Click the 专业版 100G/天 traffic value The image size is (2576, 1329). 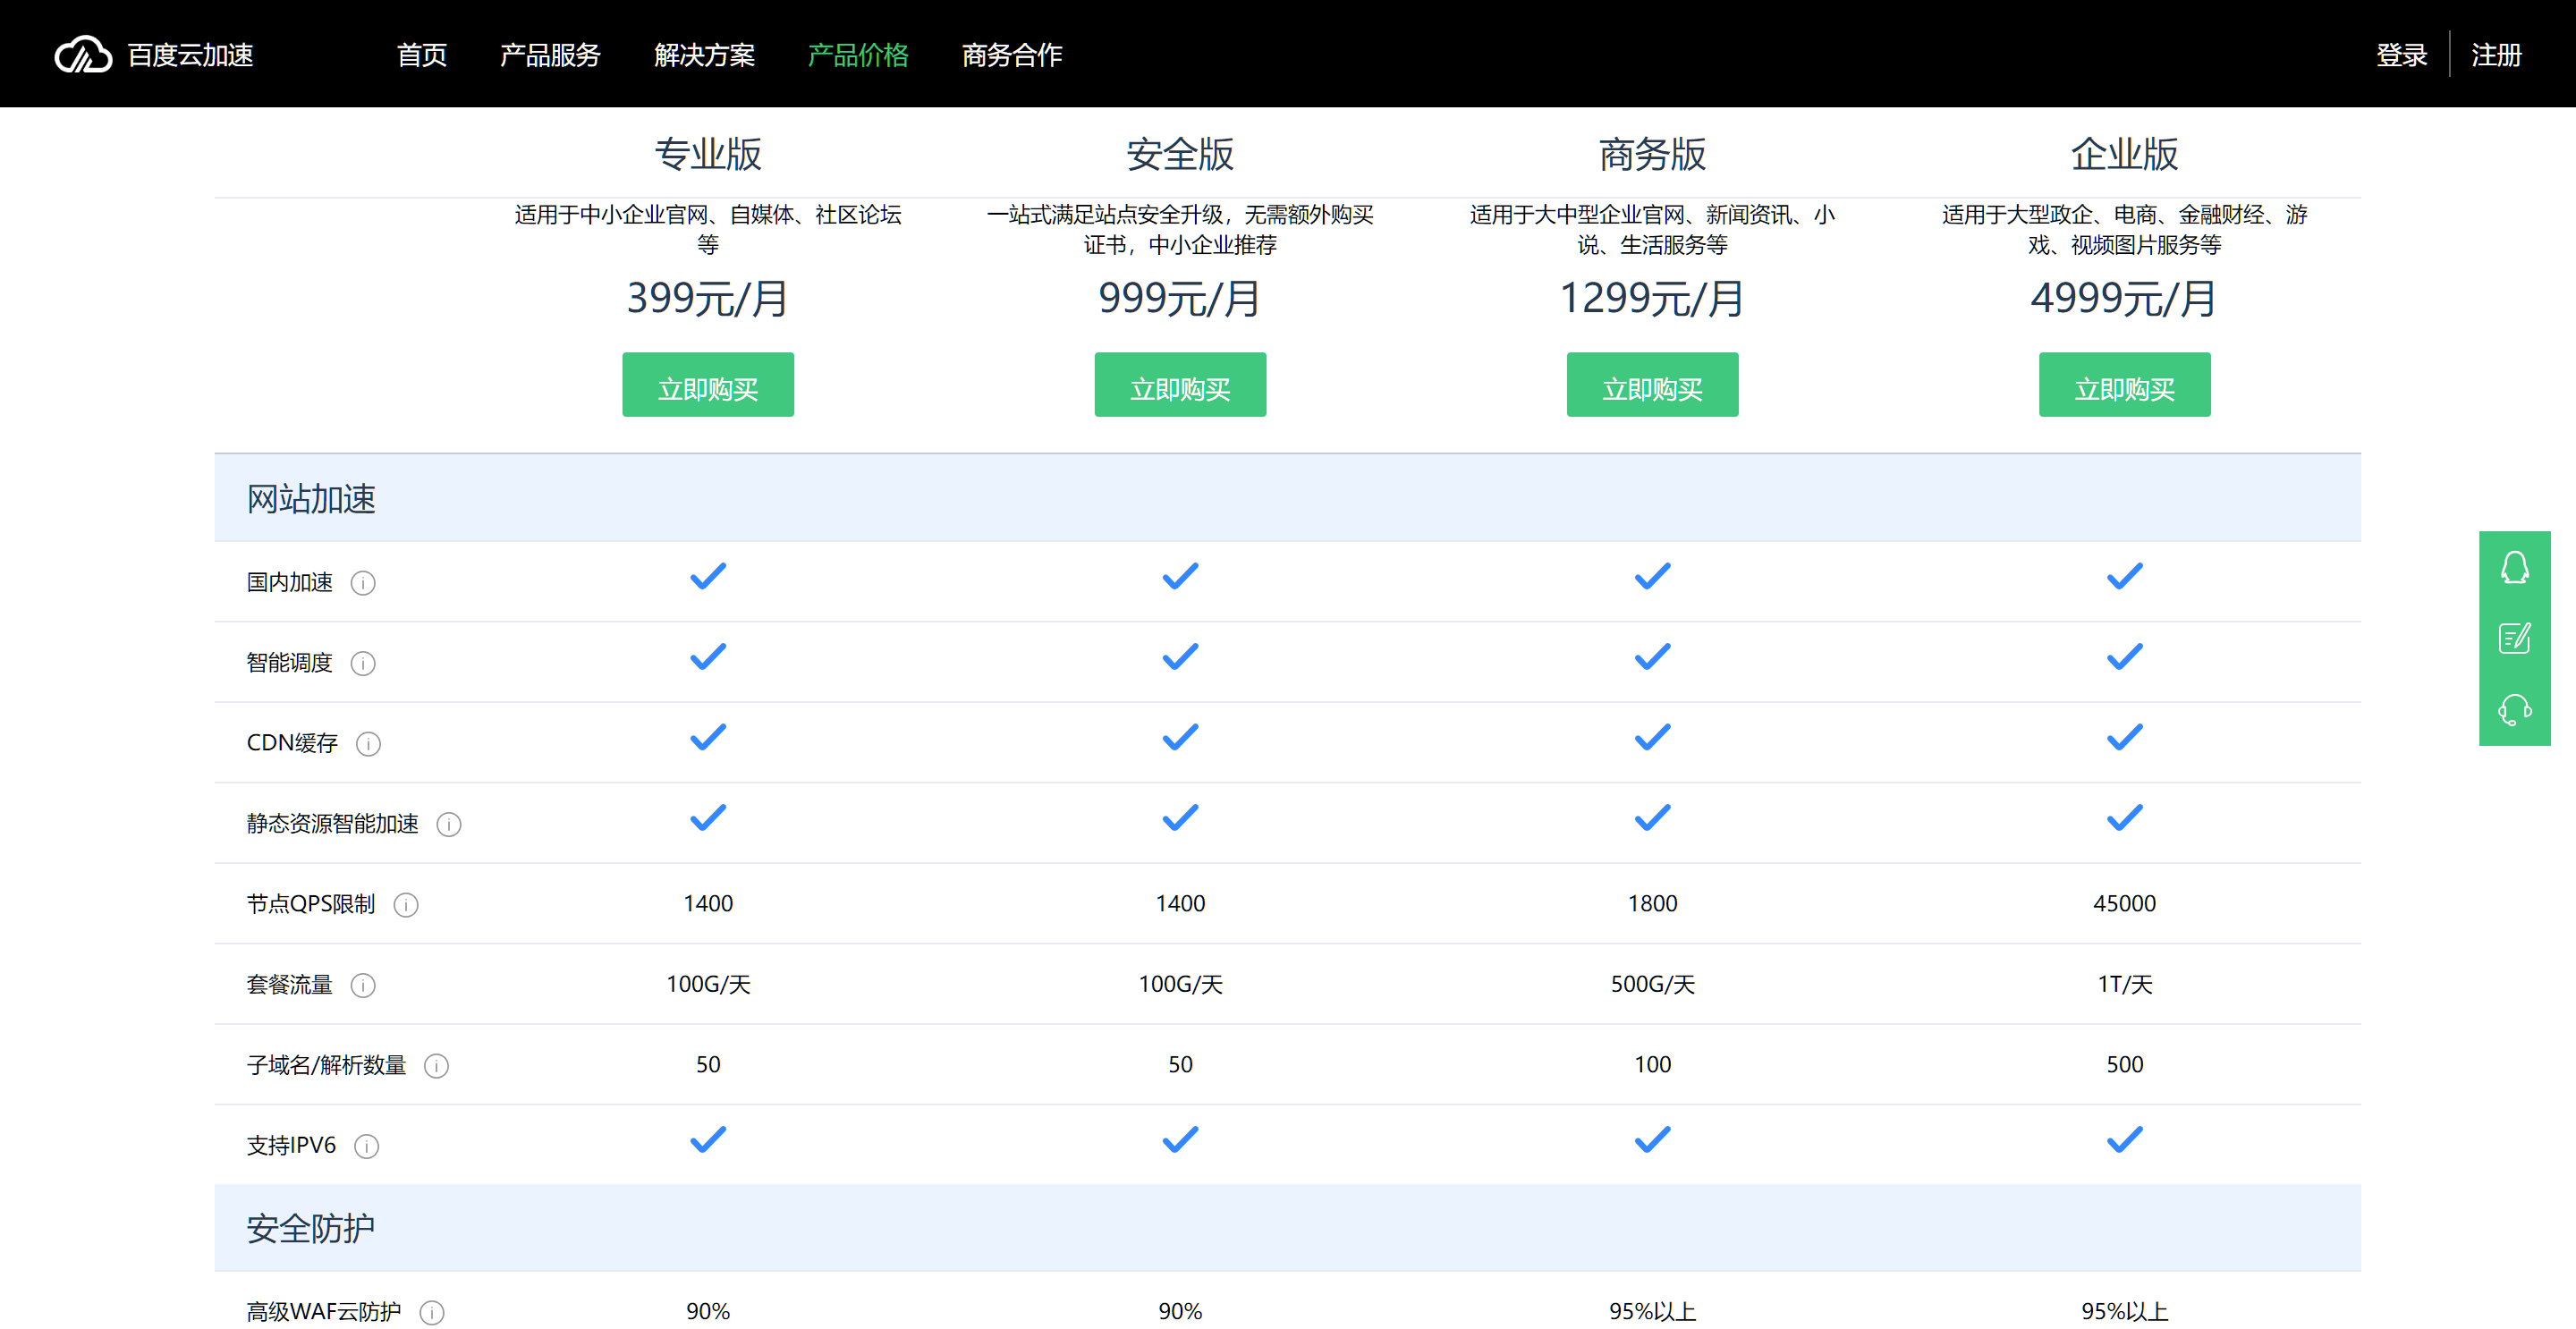tap(708, 985)
